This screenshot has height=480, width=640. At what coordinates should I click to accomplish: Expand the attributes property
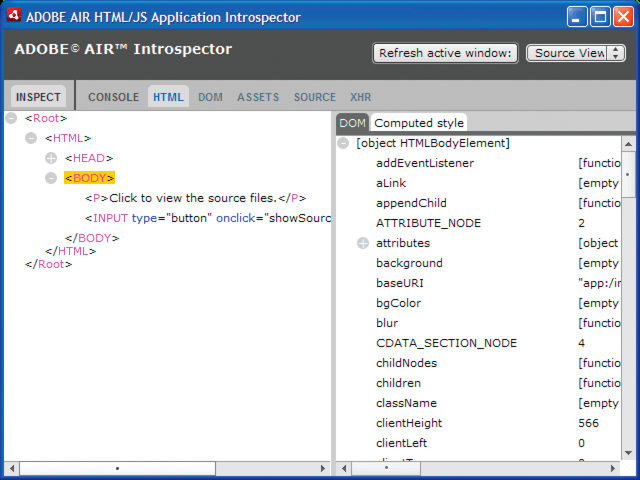click(x=363, y=243)
